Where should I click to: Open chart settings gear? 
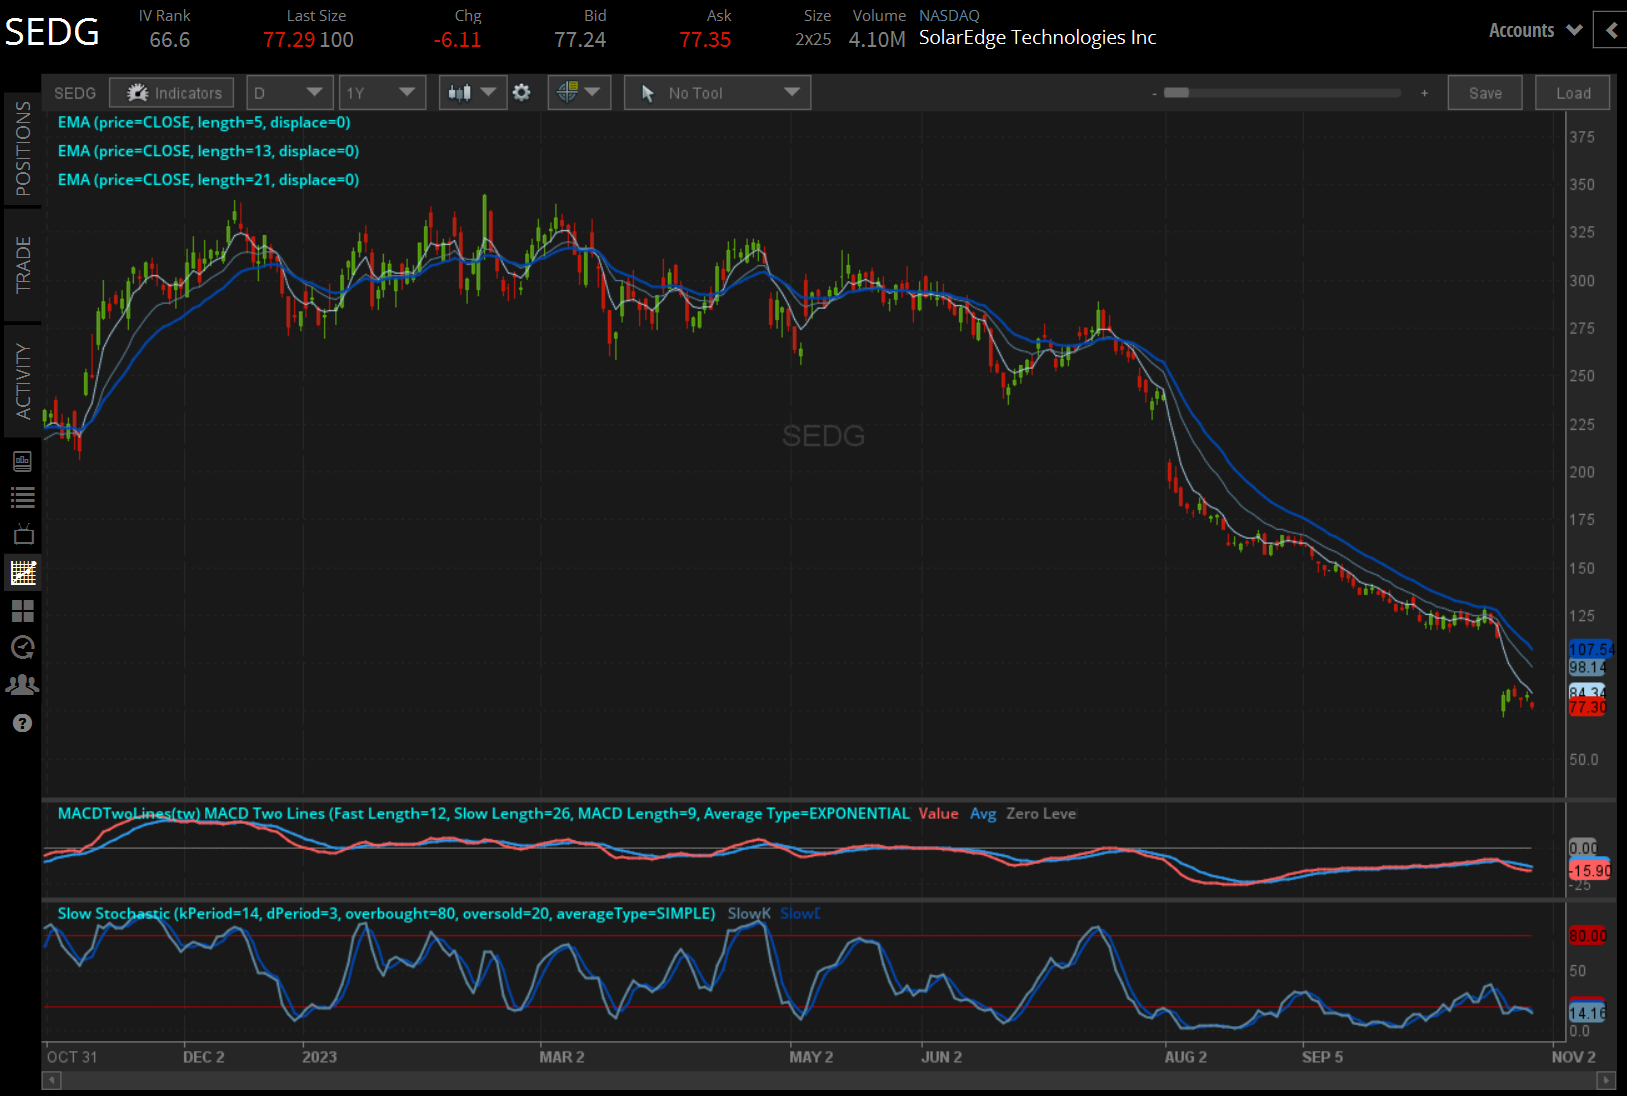(521, 92)
